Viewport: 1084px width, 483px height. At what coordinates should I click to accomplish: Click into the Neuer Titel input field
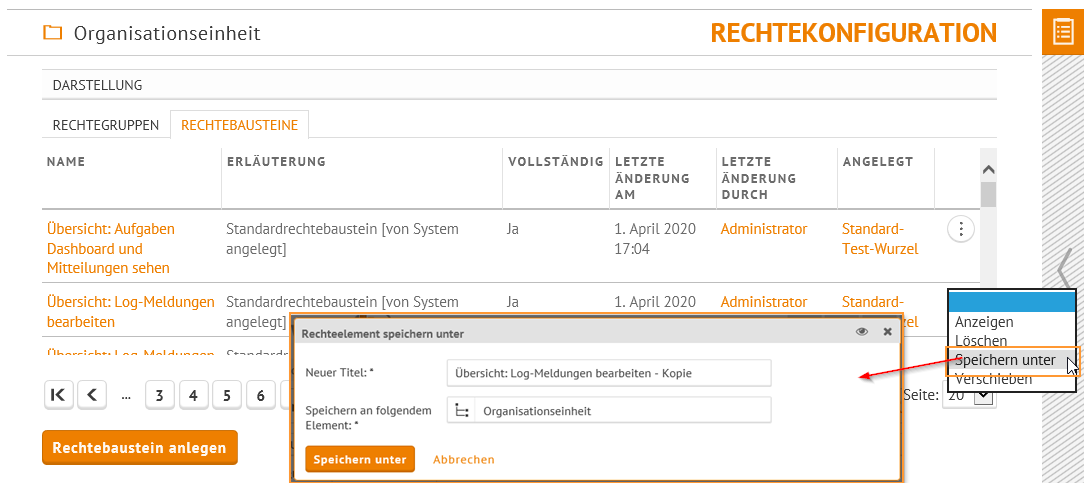[x=608, y=373]
